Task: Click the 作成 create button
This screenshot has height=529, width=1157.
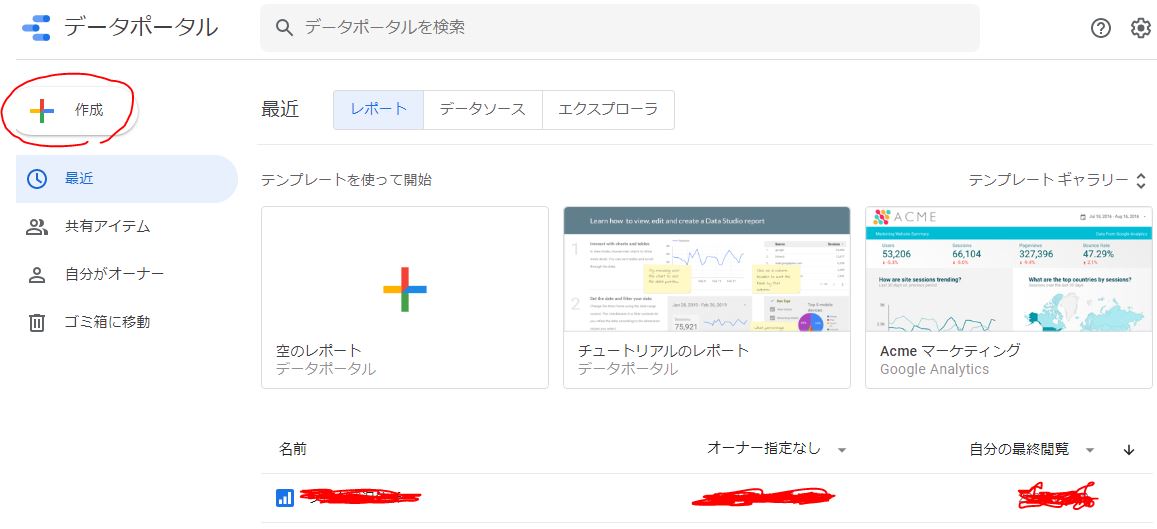Action: pyautogui.click(x=69, y=110)
